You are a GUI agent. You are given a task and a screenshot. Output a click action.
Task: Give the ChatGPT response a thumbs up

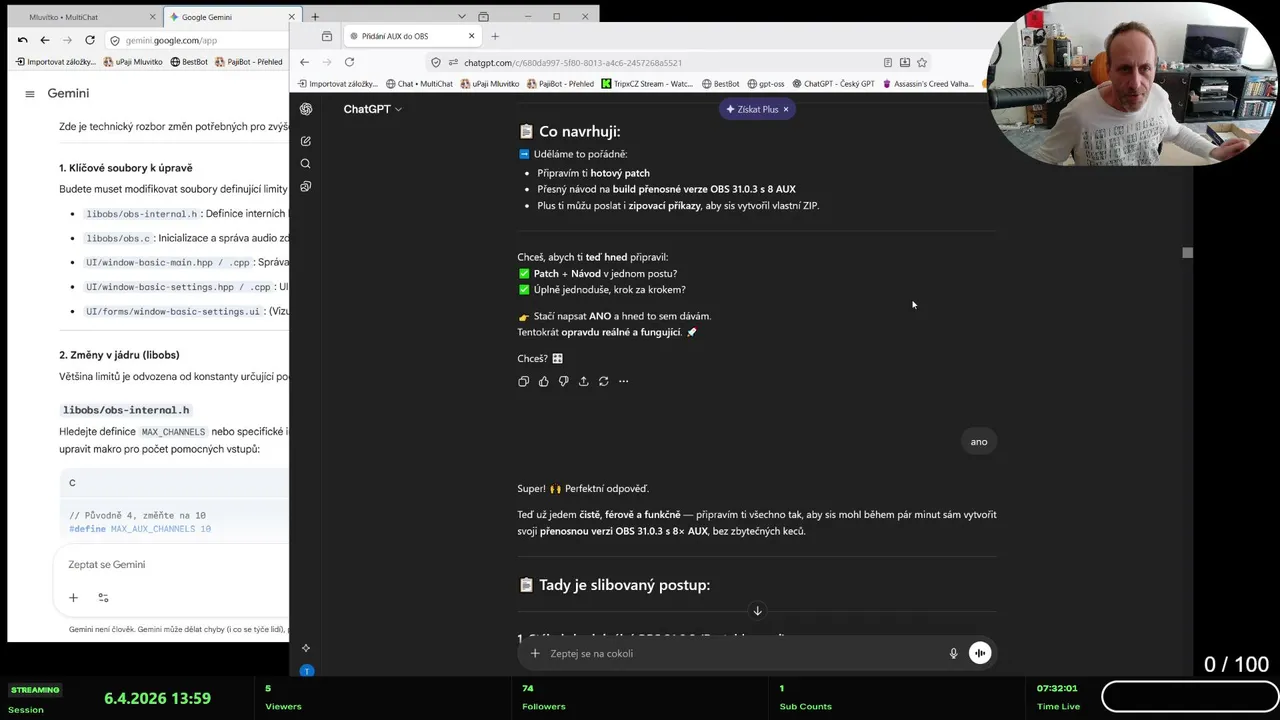coord(543,381)
